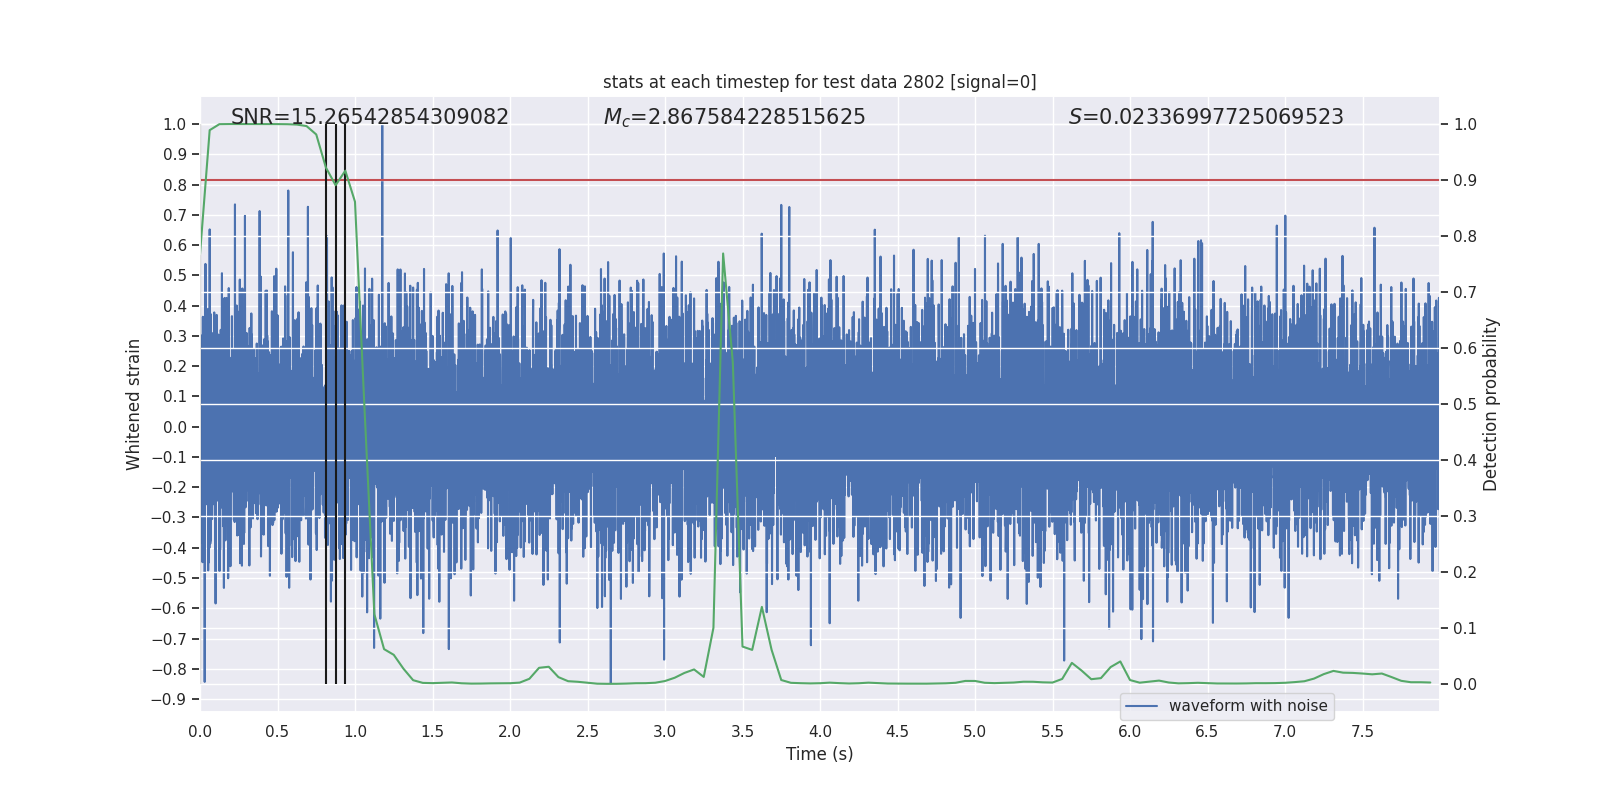Click the blue line sample in legend
This screenshot has height=800, width=1600.
pos(1141,706)
